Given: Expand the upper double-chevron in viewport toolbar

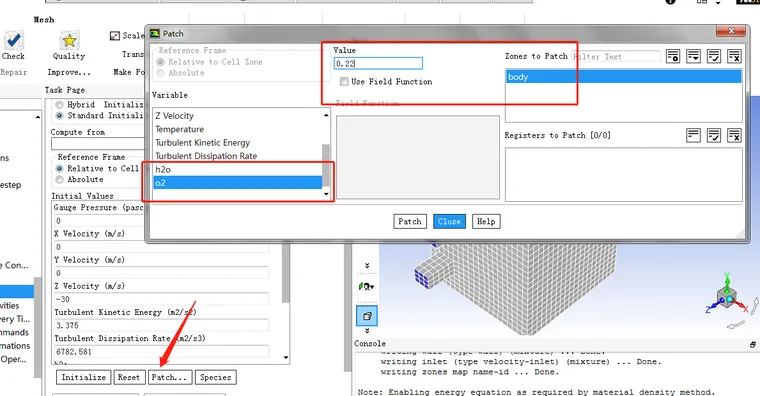Looking at the screenshot, I should coord(367,266).
